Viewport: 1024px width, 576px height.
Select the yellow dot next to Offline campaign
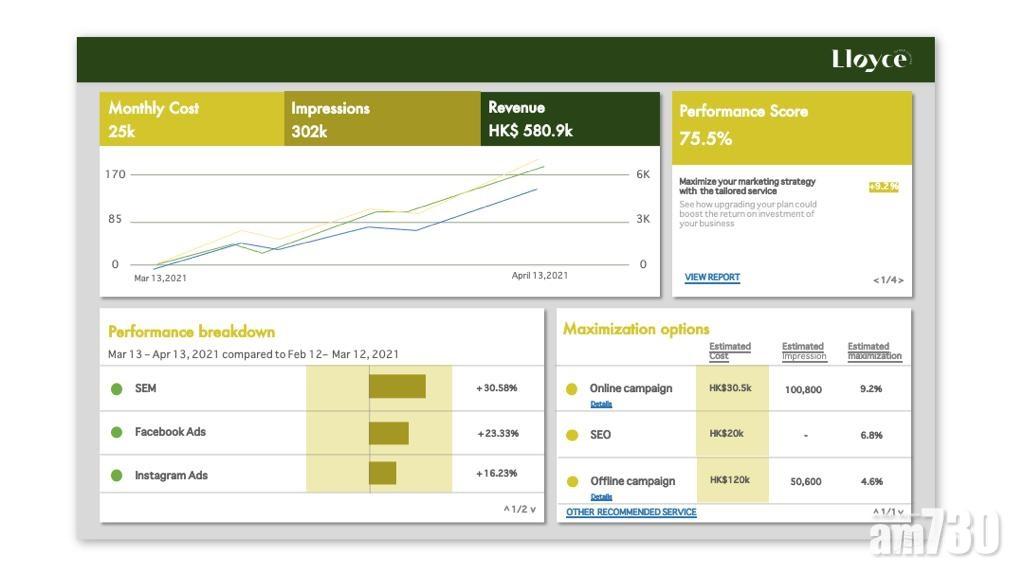point(572,481)
